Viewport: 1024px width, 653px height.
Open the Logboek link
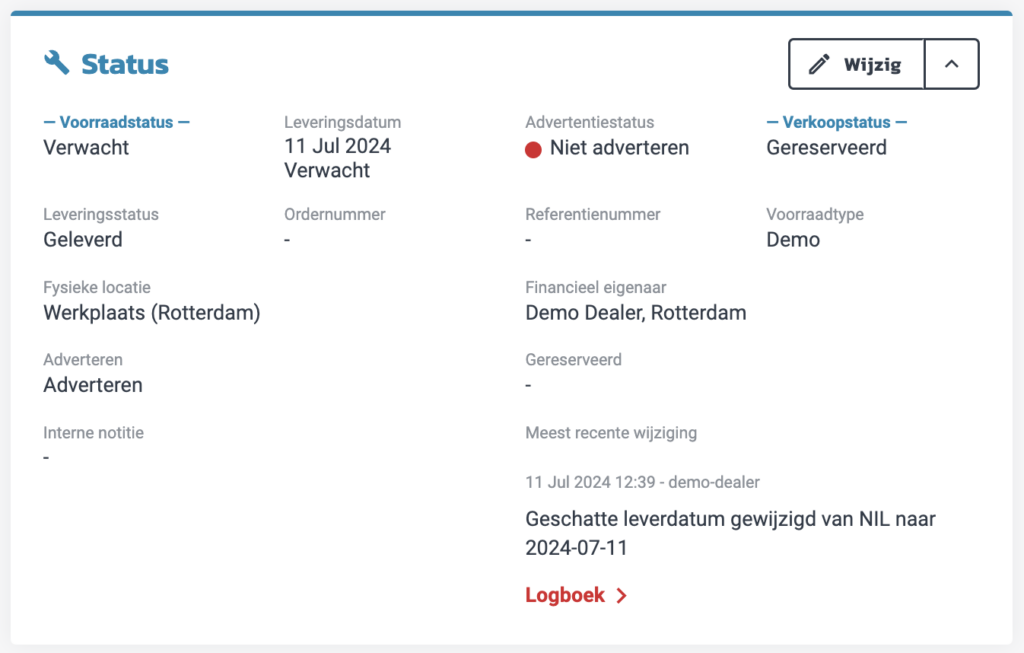click(x=565, y=595)
